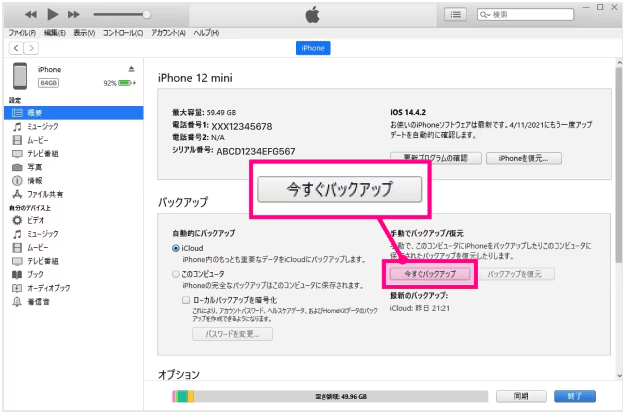This screenshot has width=623, height=412.
Task: Click the blue 終了 done button
Action: [575, 396]
